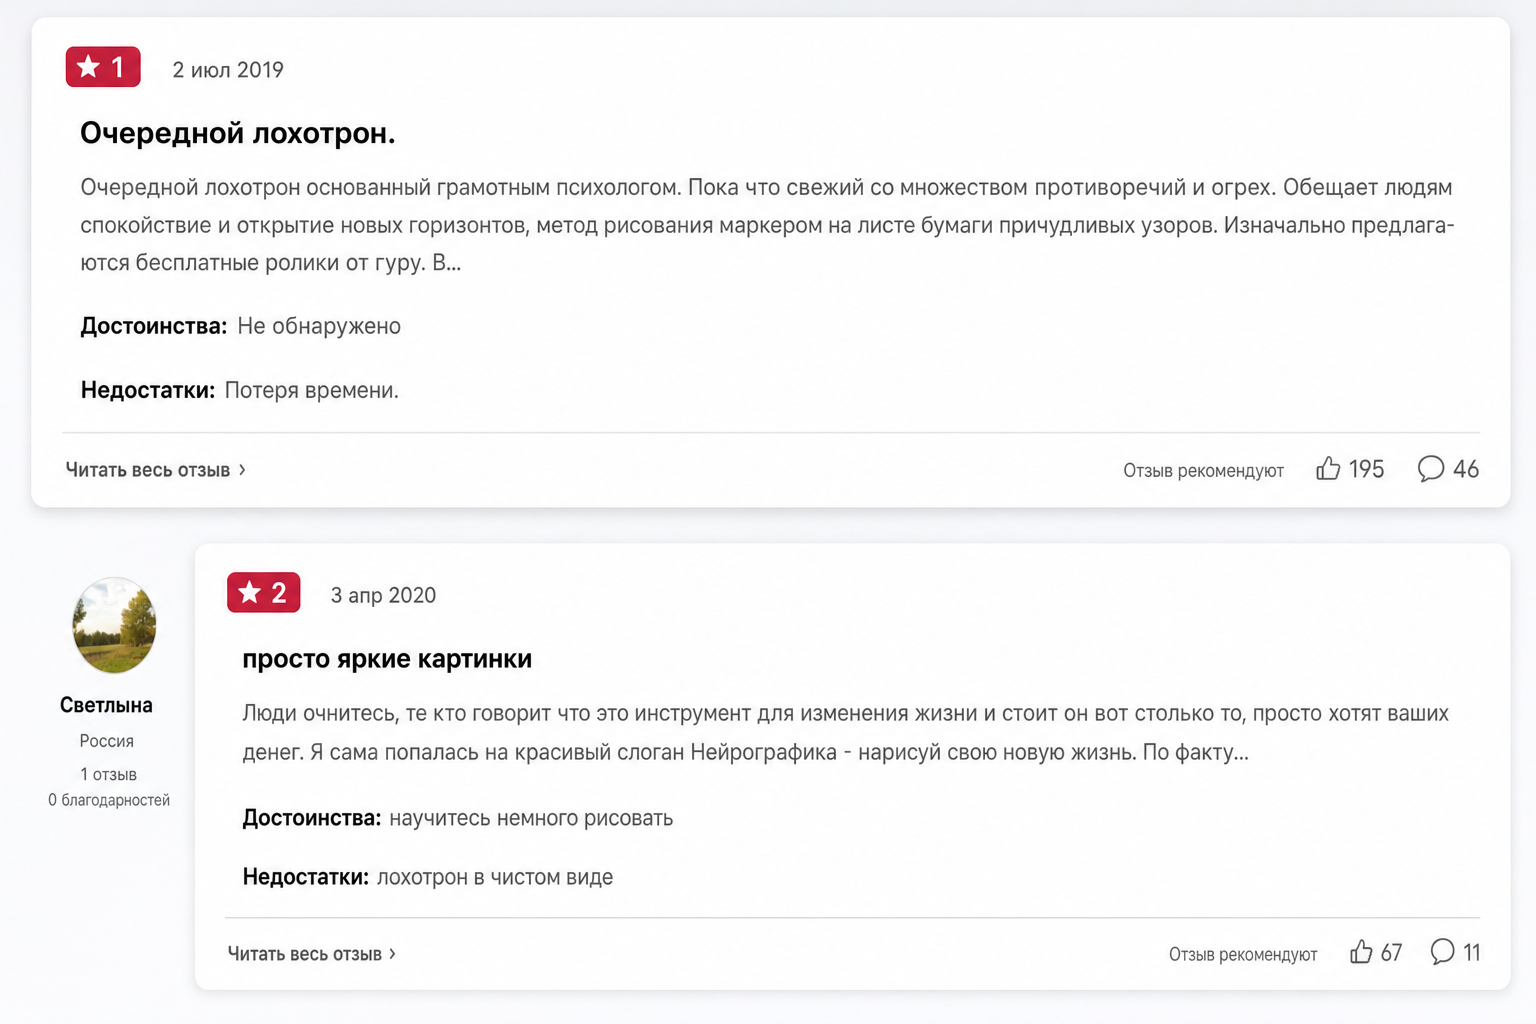Image resolution: width=1536 pixels, height=1024 pixels.
Task: Click 'Отзыв рекомендуют' label on second review
Action: click(1243, 954)
